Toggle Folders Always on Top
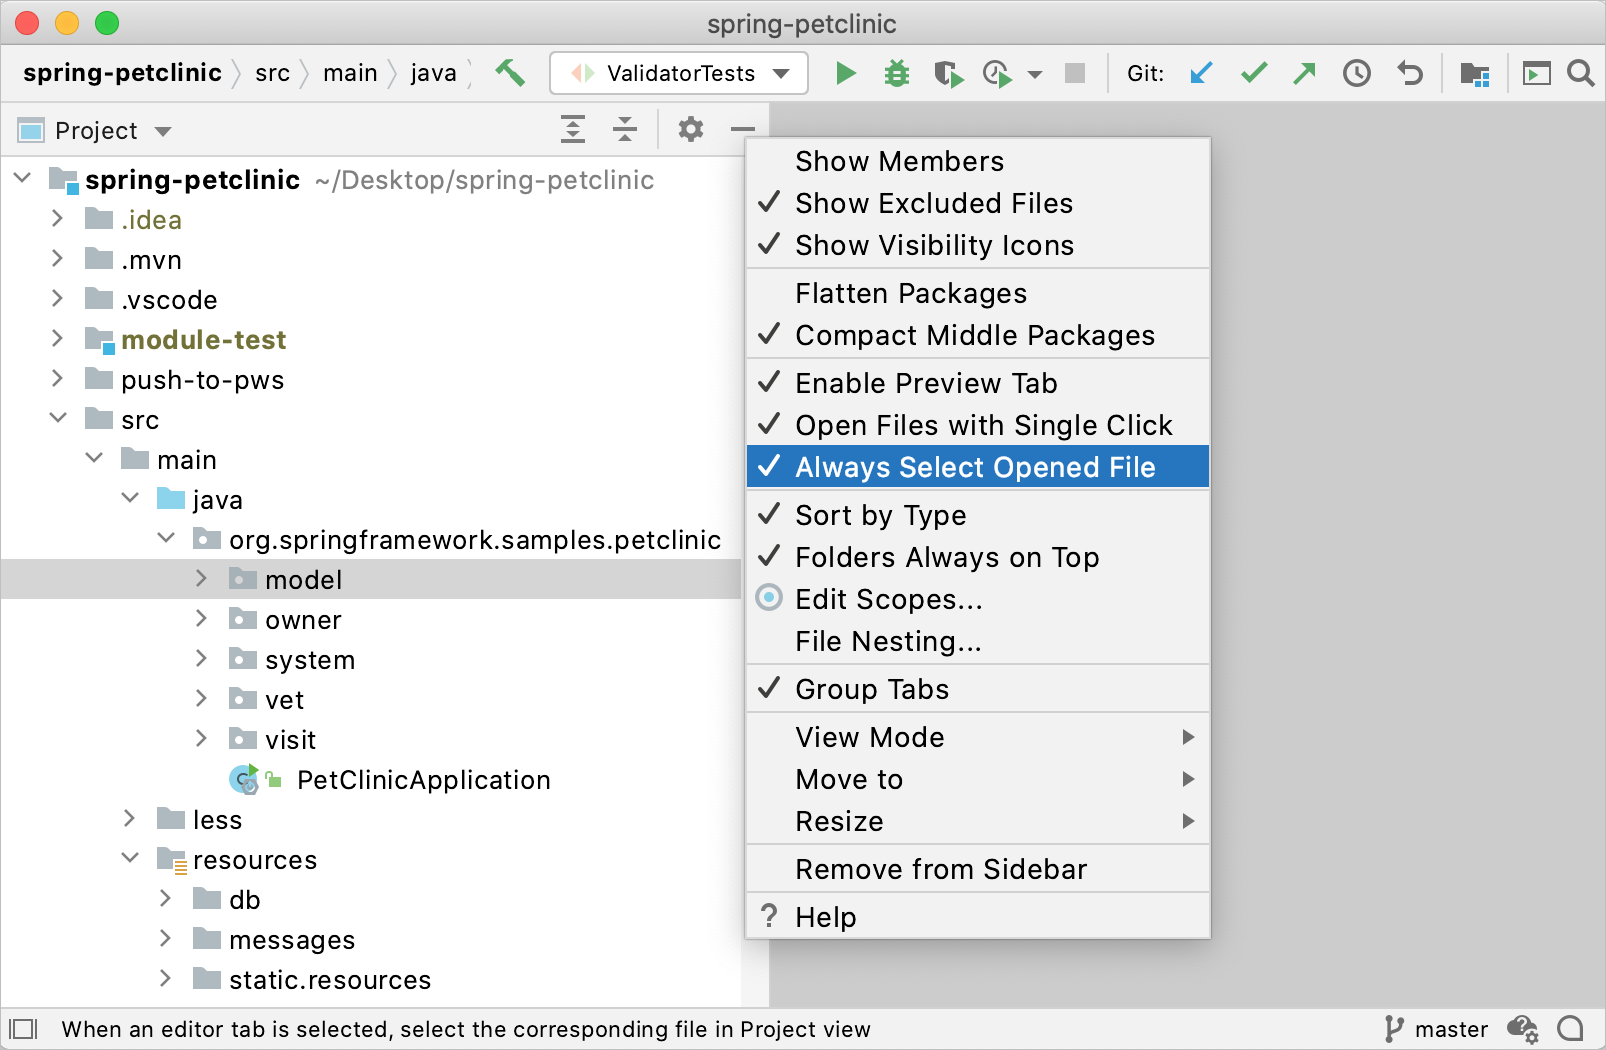 pos(978,557)
